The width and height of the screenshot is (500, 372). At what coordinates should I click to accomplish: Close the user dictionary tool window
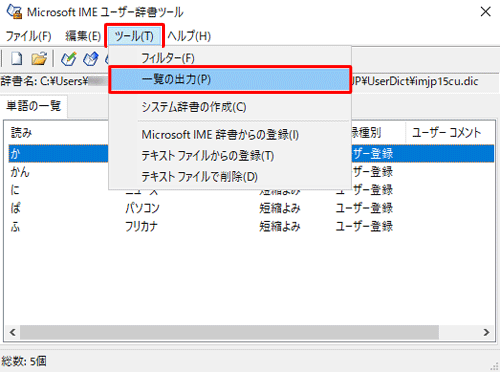pyautogui.click(x=485, y=12)
